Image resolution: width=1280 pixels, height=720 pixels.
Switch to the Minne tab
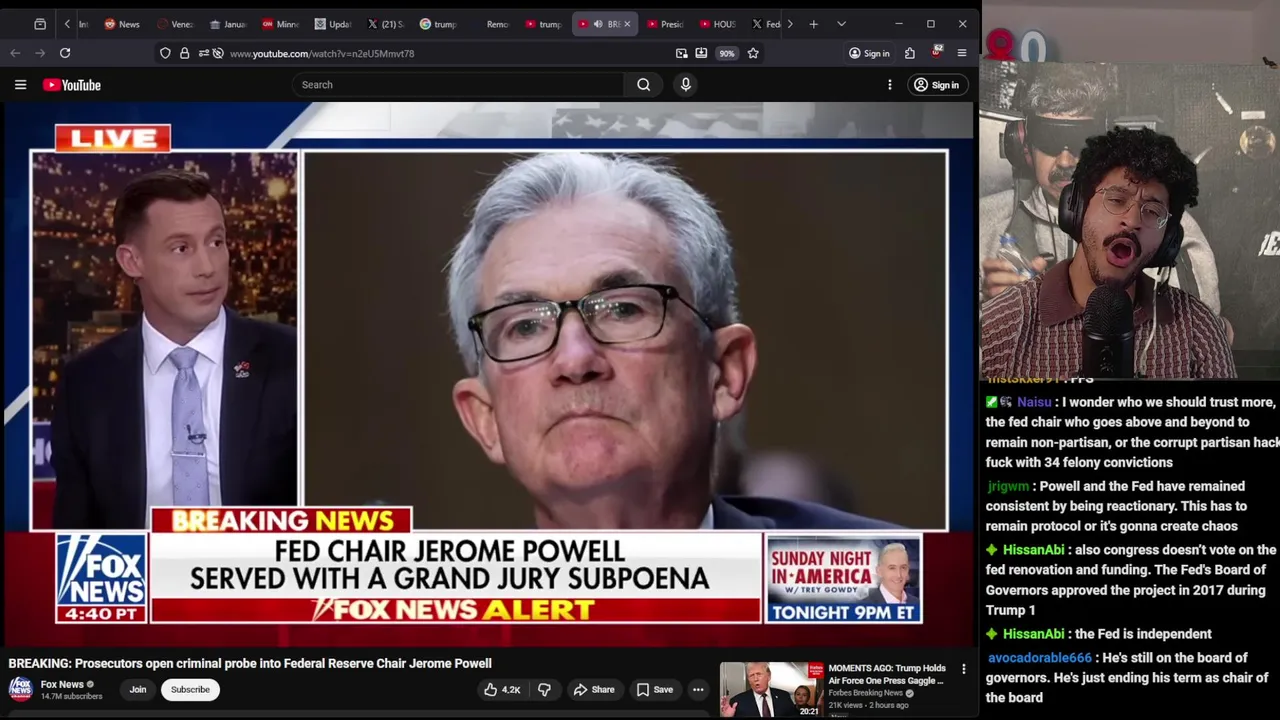coord(281,24)
